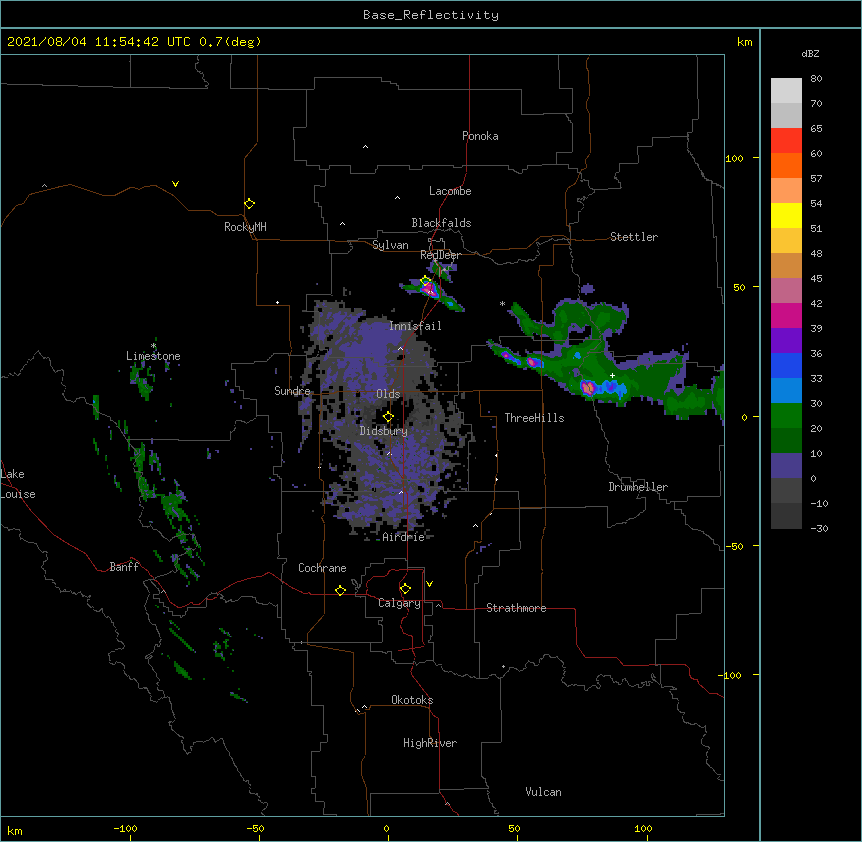Click the Limestone label
This screenshot has width=862, height=842.
tap(153, 356)
